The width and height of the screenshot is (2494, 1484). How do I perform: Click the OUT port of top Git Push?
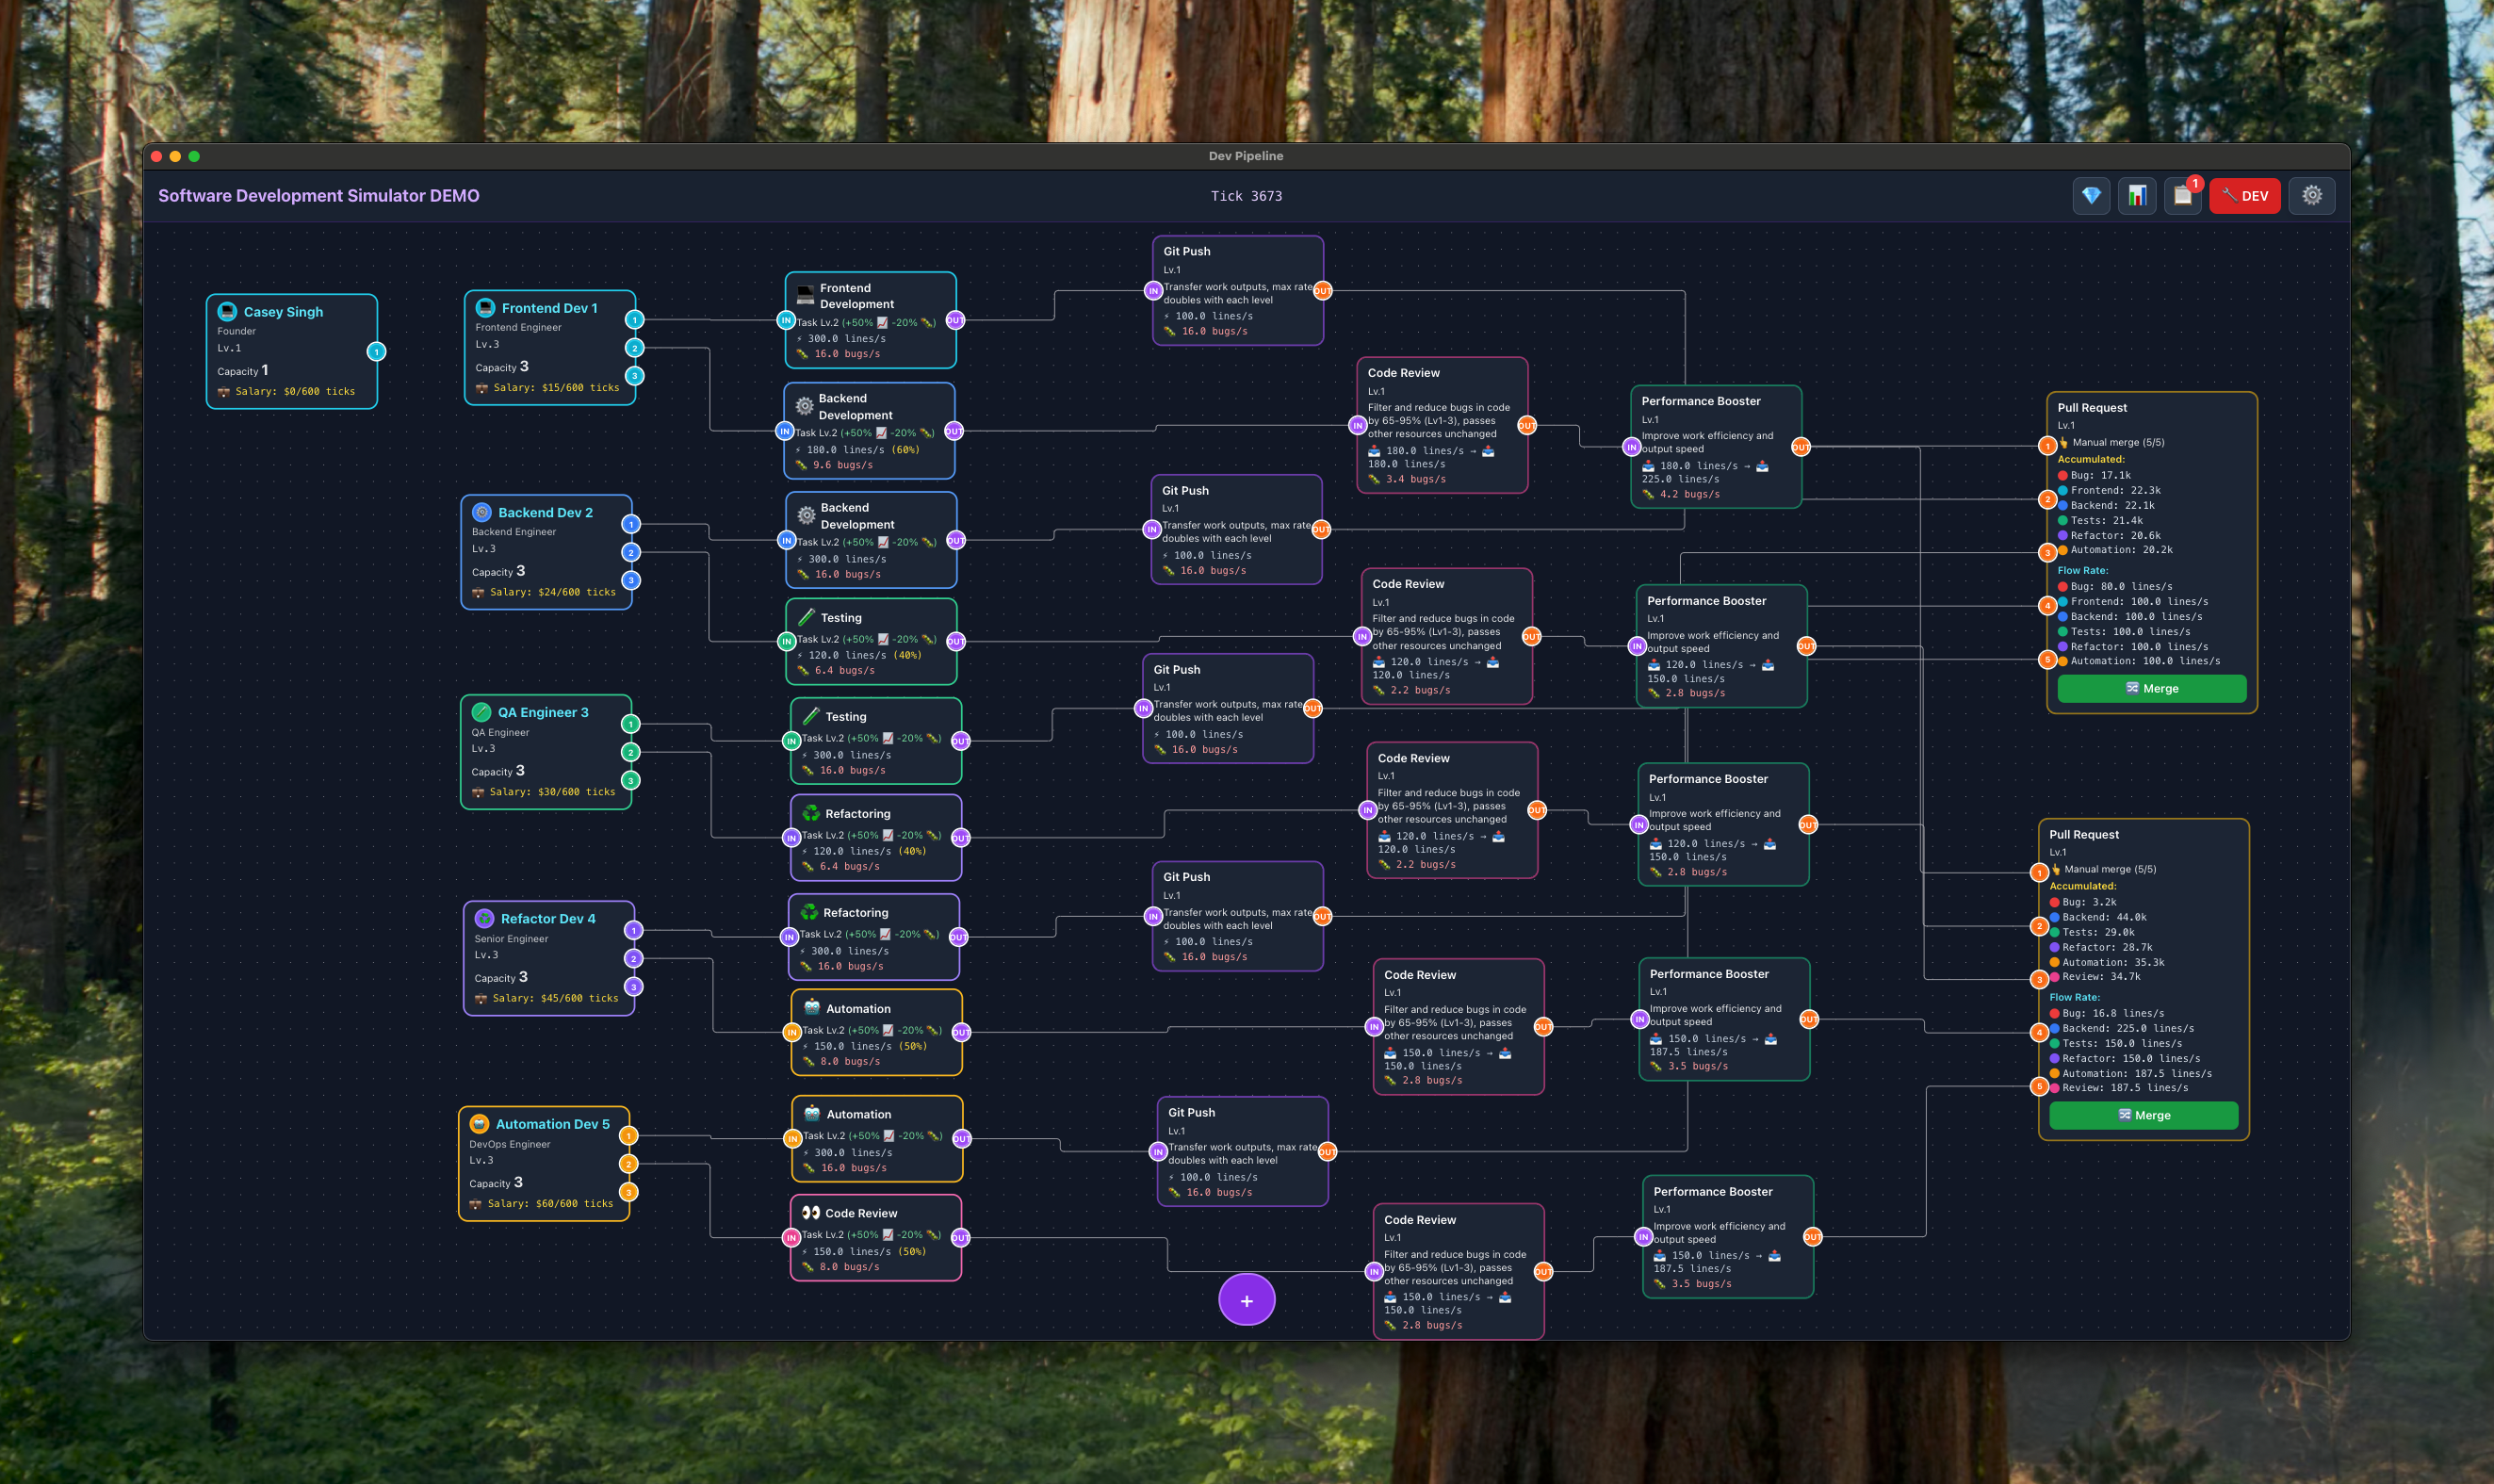pyautogui.click(x=1322, y=291)
